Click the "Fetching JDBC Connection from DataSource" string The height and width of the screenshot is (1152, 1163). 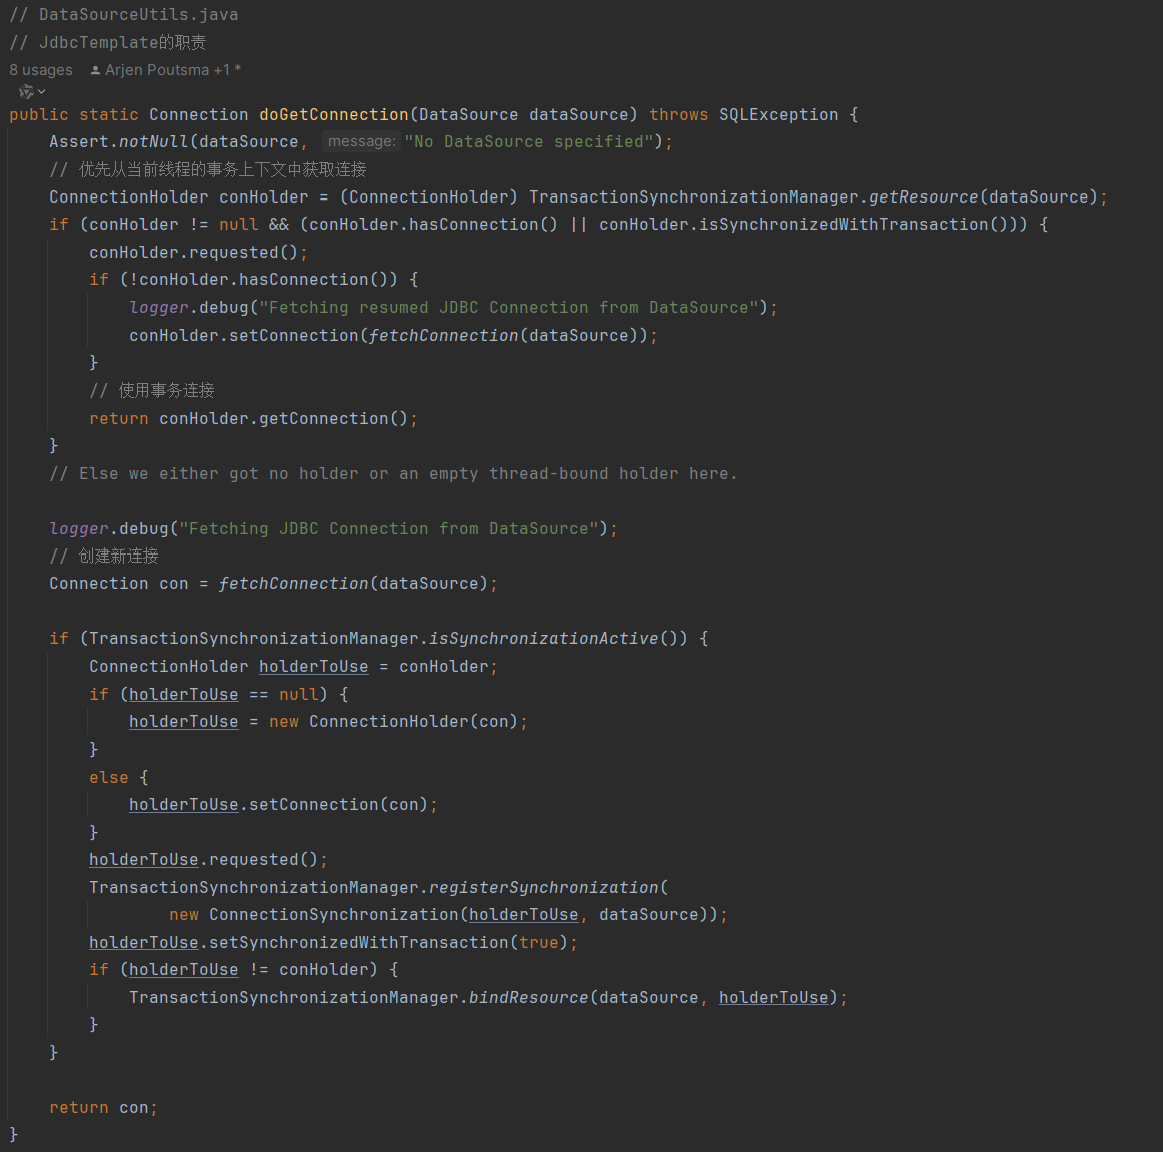(389, 528)
